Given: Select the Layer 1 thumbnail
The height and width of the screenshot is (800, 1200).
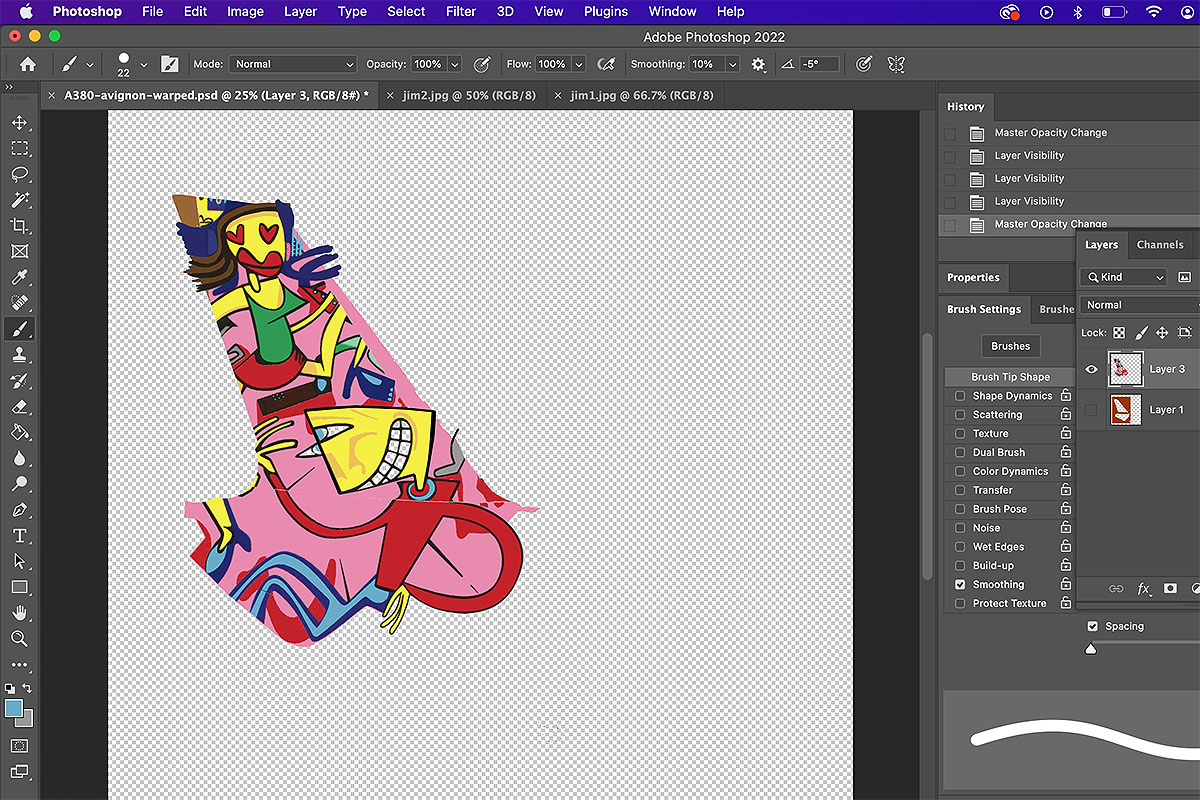Looking at the screenshot, I should tap(1126, 410).
